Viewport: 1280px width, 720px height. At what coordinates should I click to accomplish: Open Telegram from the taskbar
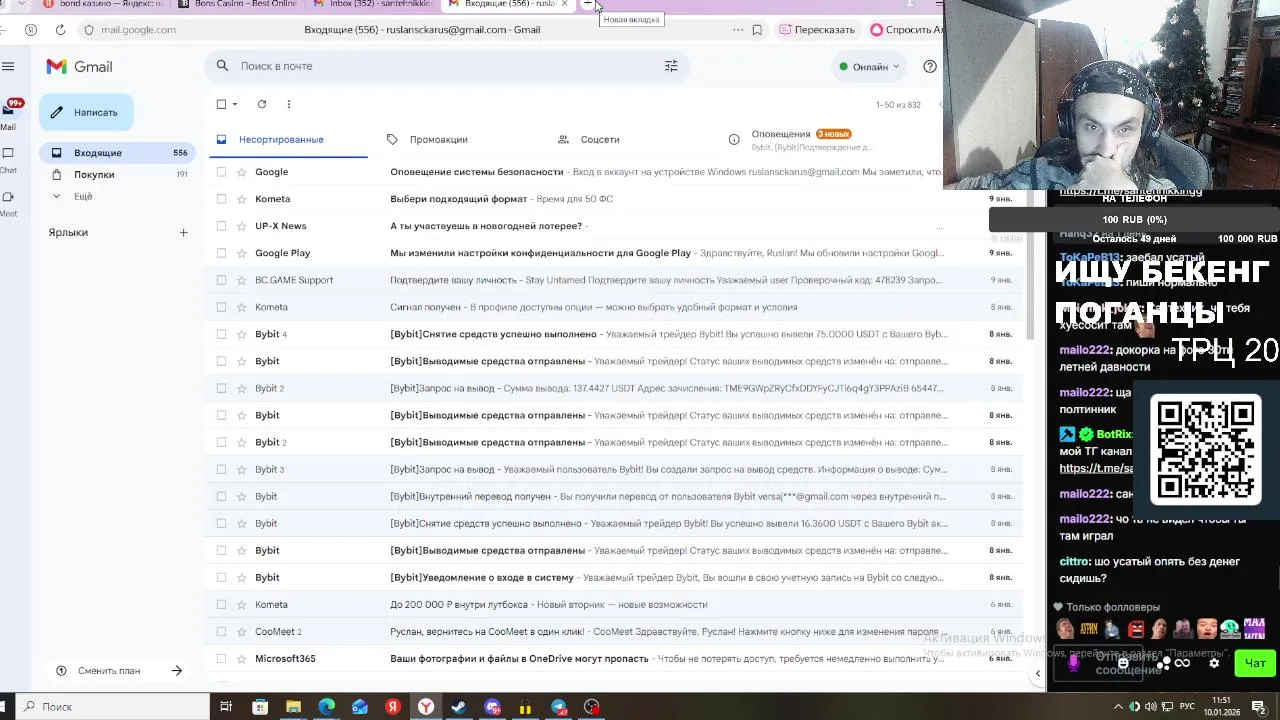(x=559, y=707)
